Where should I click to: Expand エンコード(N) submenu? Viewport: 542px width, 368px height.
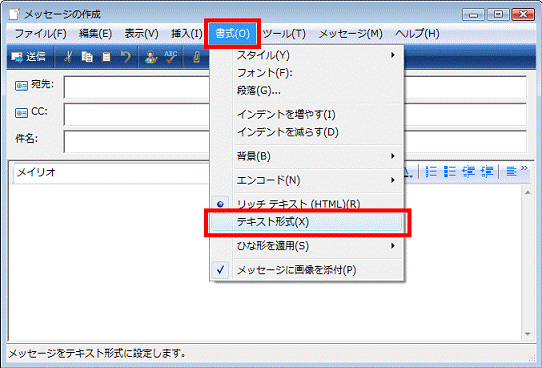pyautogui.click(x=306, y=180)
